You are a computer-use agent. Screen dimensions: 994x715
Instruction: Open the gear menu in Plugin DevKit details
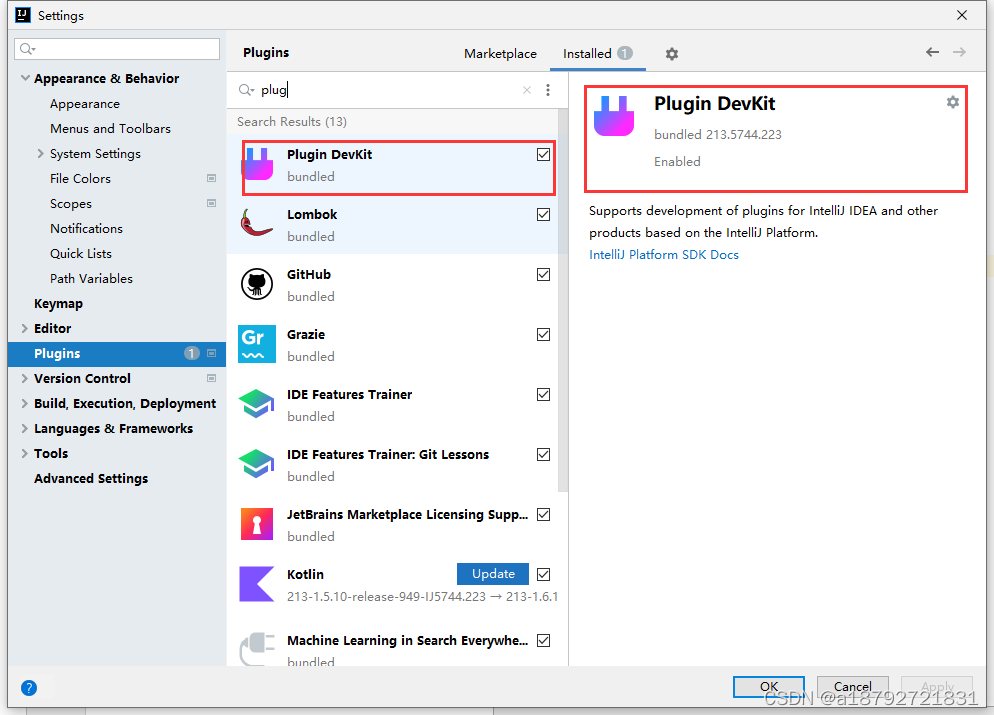point(953,102)
